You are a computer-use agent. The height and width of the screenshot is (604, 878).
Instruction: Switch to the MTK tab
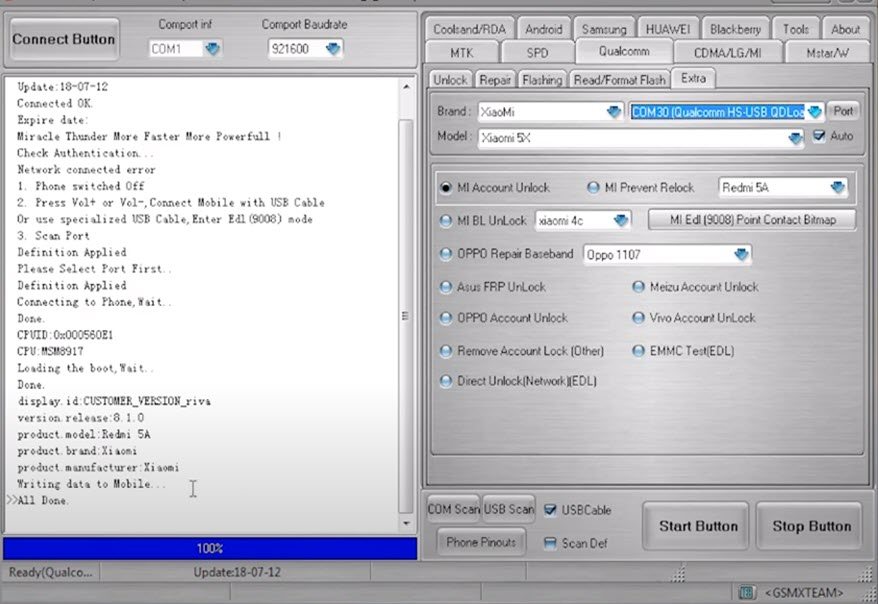461,53
